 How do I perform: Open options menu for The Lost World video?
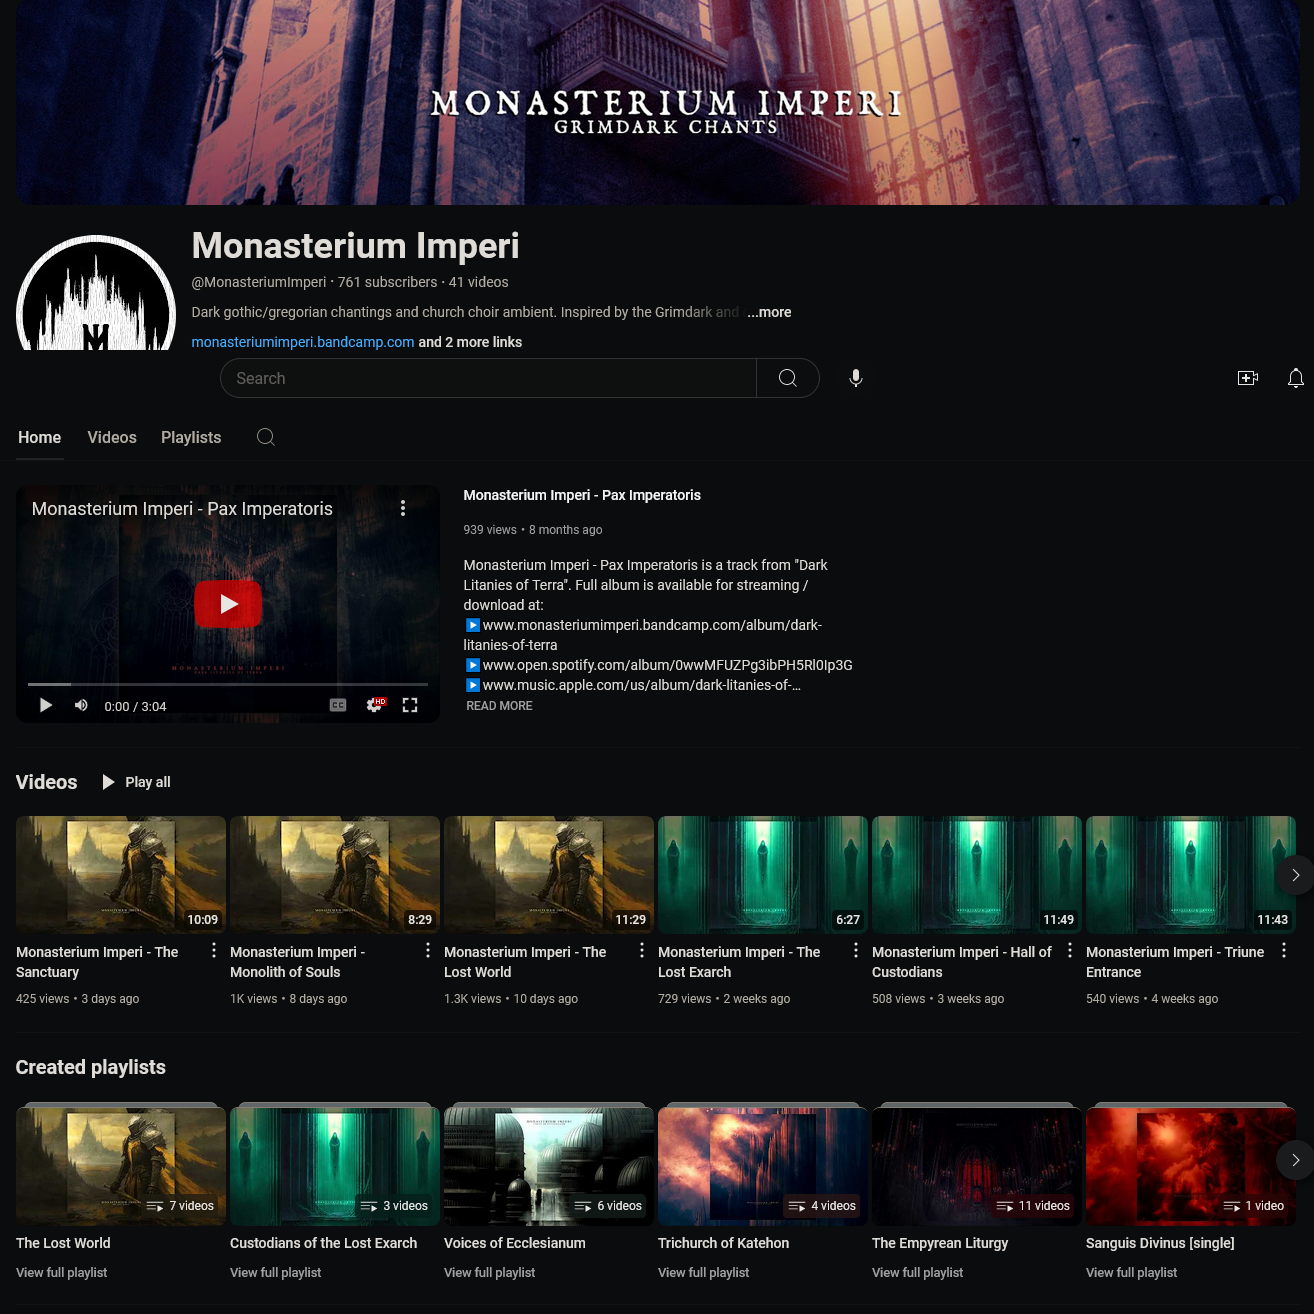pyautogui.click(x=642, y=950)
